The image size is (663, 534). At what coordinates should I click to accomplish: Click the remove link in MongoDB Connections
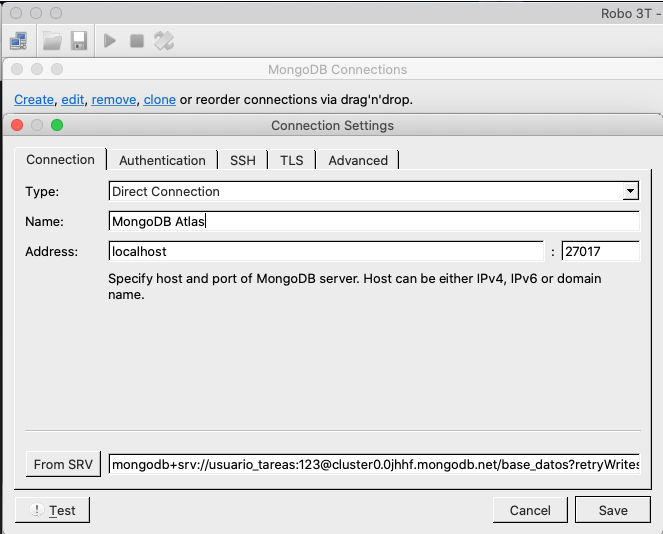click(x=114, y=99)
